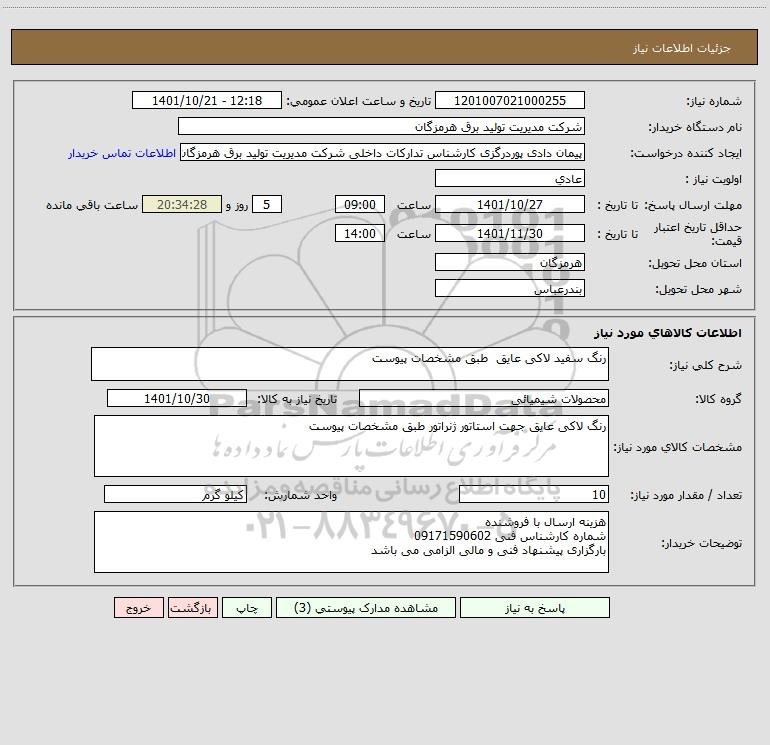
Task: Click the header جزئیات اطلاعات نیاز
Action: point(681,48)
